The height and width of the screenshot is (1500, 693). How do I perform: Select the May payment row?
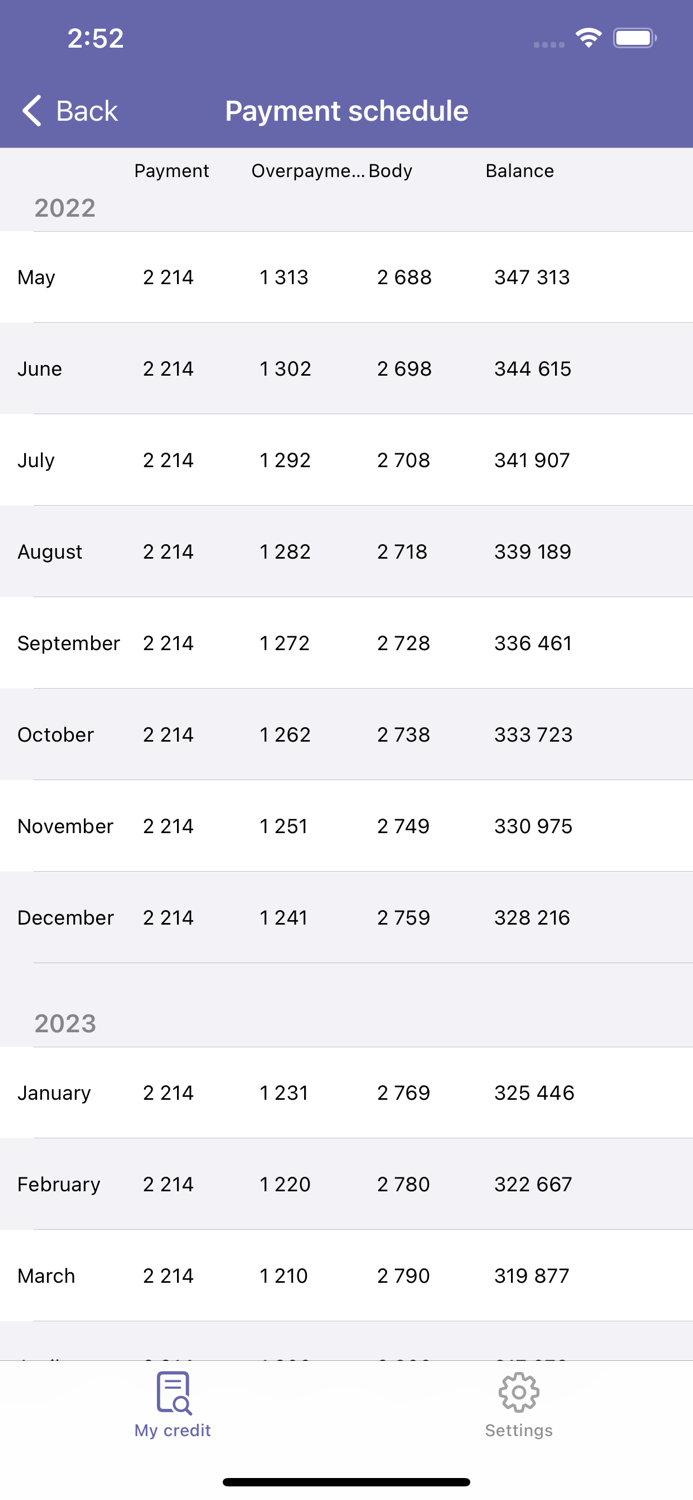pyautogui.click(x=346, y=277)
